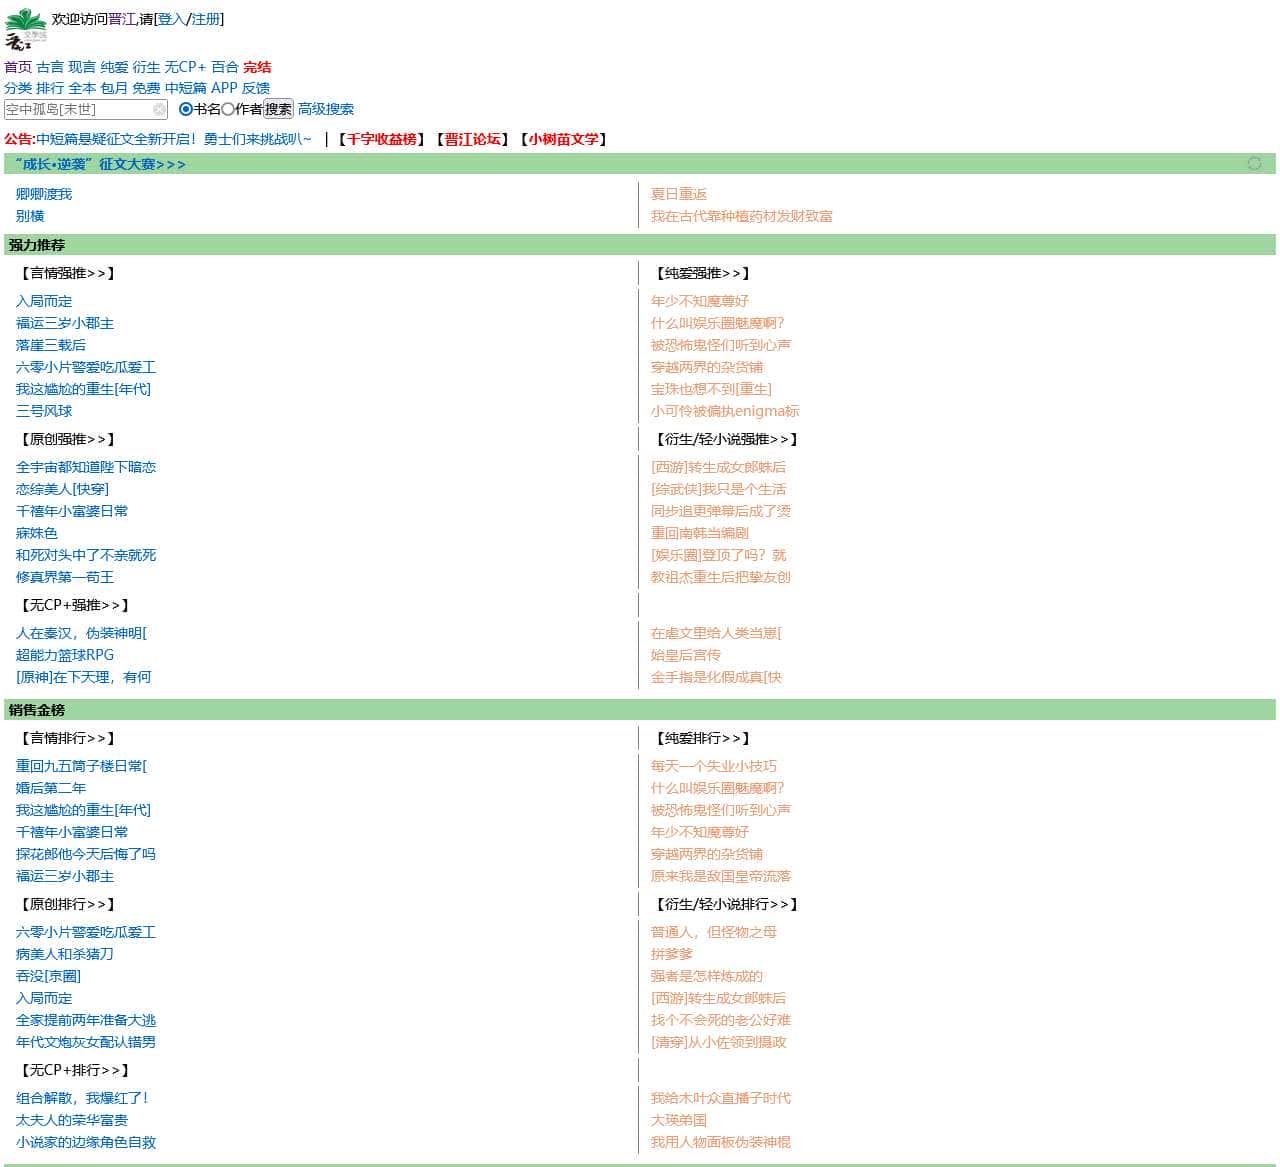Select the 书名 radio button
This screenshot has width=1280, height=1167.
(185, 109)
